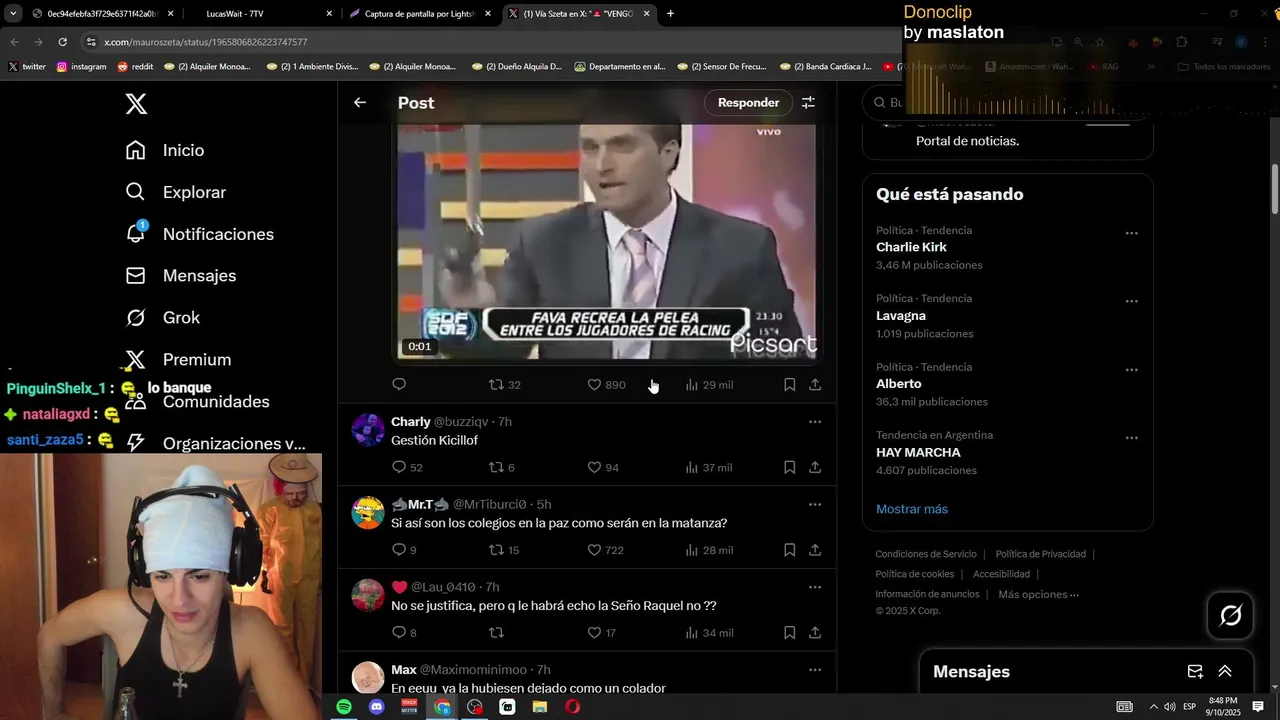Open Discord from the taskbar
This screenshot has width=1280, height=720.
[377, 707]
